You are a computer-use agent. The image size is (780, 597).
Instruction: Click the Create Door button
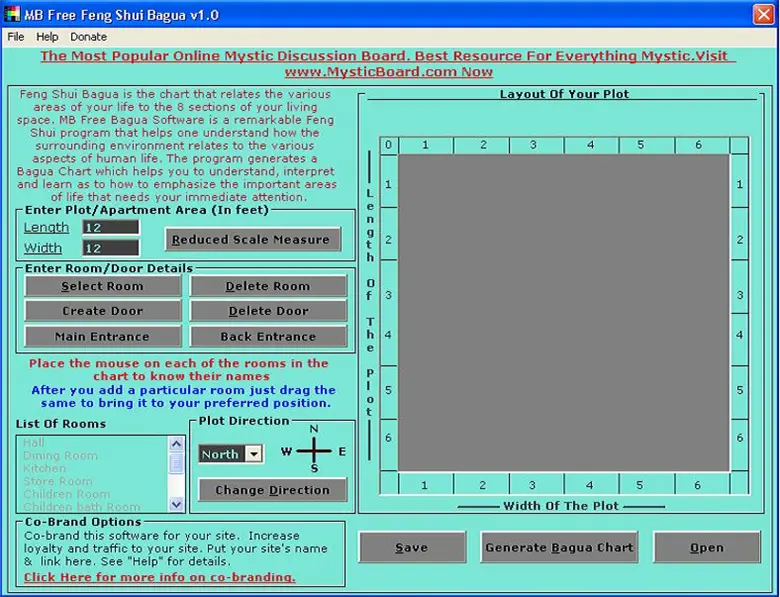click(103, 311)
